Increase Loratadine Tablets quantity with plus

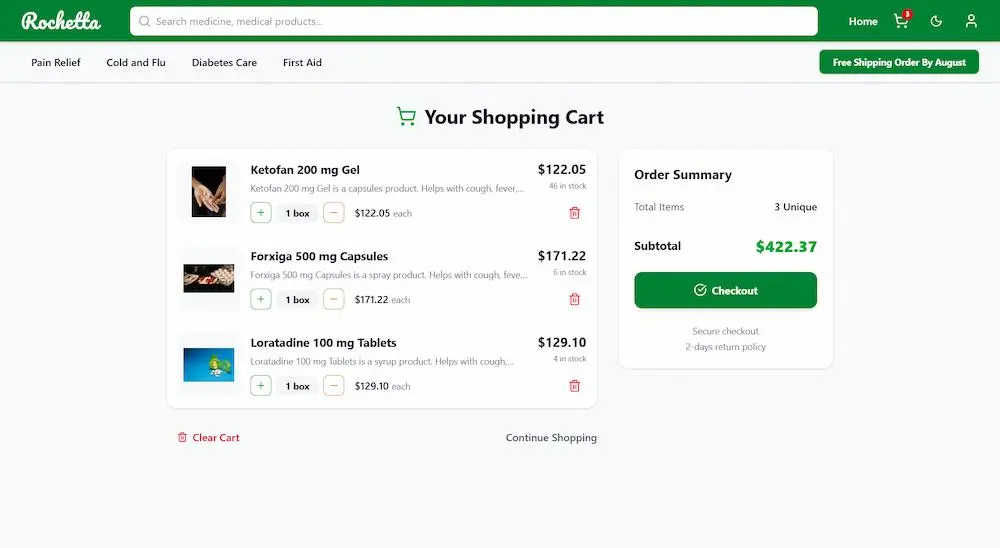(261, 386)
